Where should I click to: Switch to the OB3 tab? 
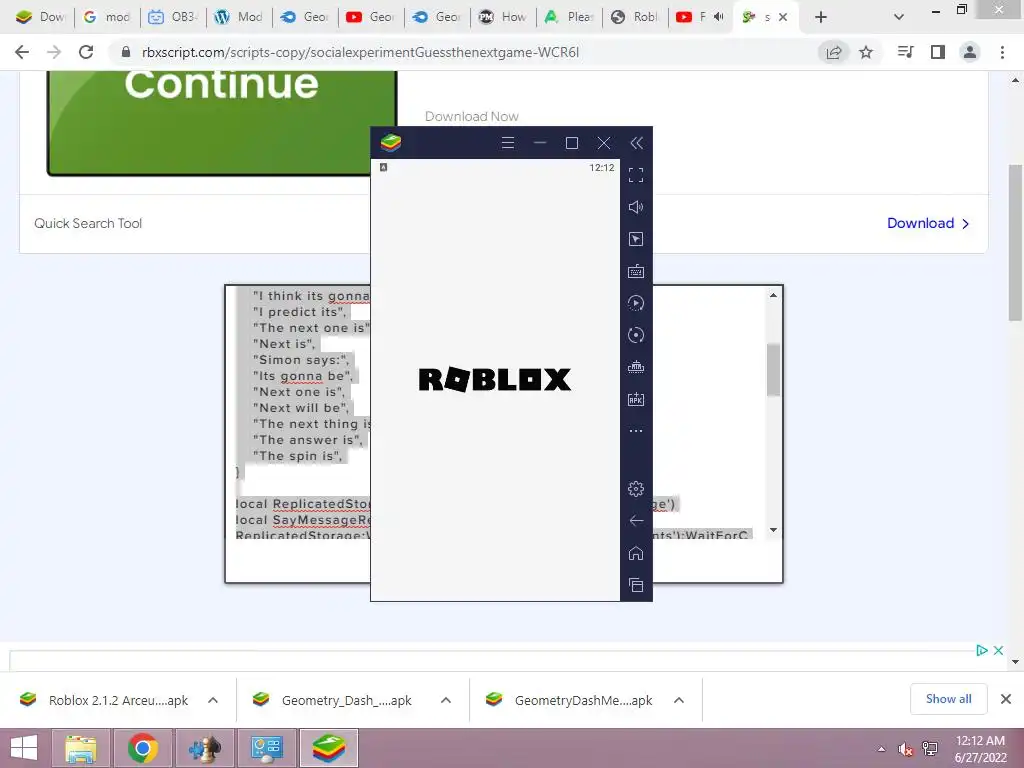pyautogui.click(x=172, y=17)
